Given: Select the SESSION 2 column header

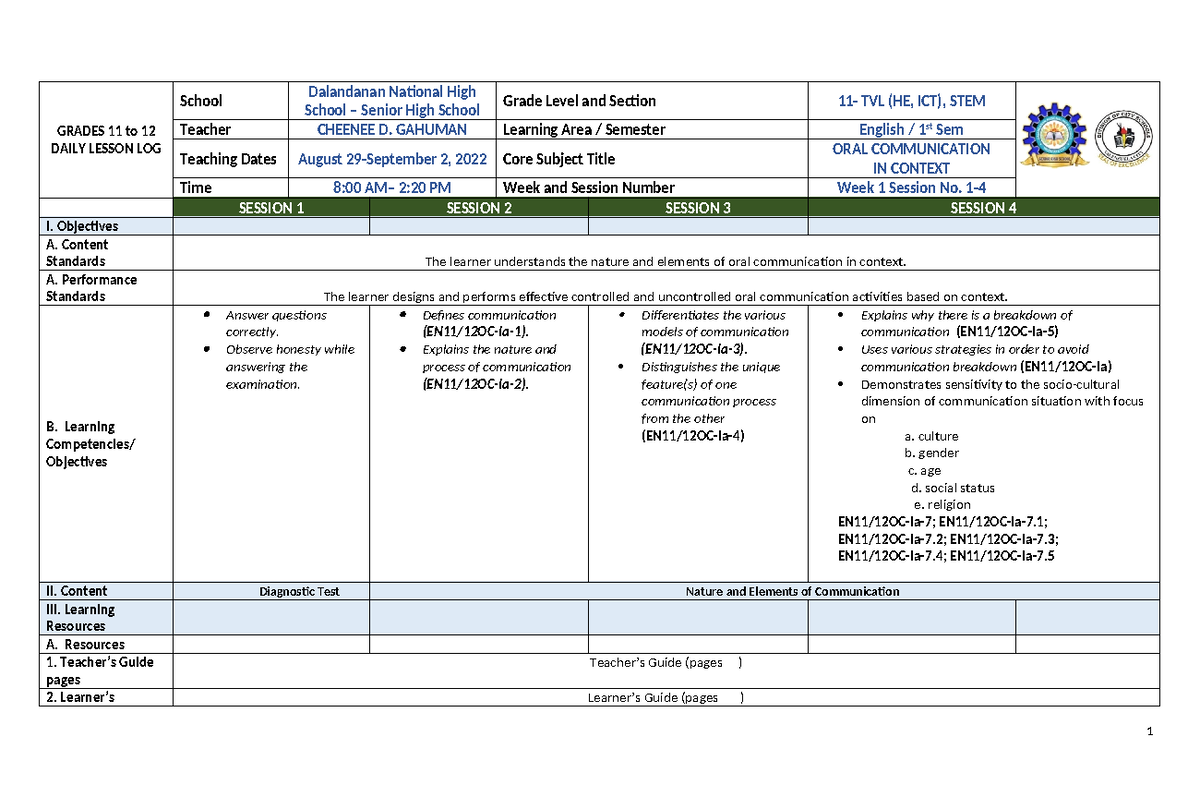Looking at the screenshot, I should [478, 207].
